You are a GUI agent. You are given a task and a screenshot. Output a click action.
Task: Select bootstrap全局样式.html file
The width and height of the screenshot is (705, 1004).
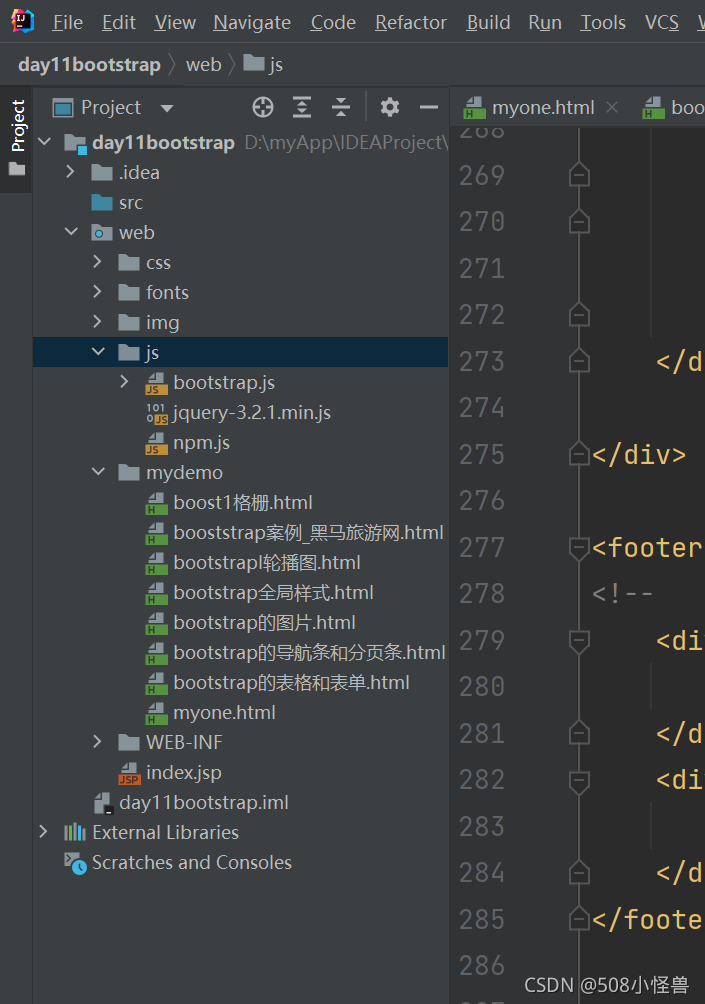pos(273,592)
